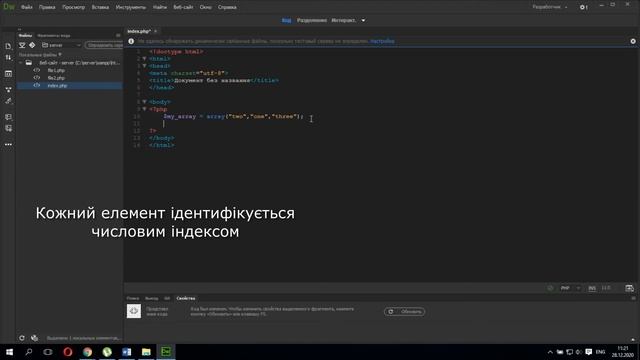Switch to the Вывод panel tab
This screenshot has height=360, width=640.
tap(151, 298)
